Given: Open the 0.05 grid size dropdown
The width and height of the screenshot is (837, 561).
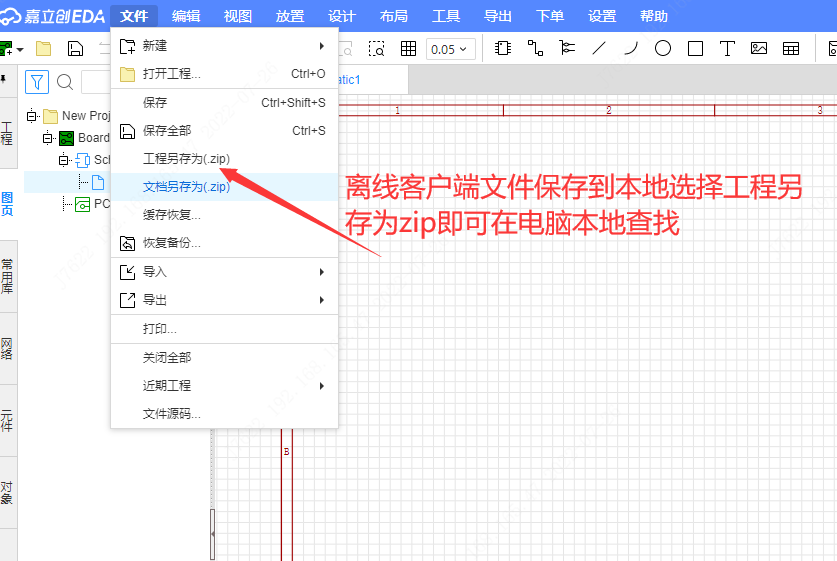Looking at the screenshot, I should pyautogui.click(x=449, y=49).
